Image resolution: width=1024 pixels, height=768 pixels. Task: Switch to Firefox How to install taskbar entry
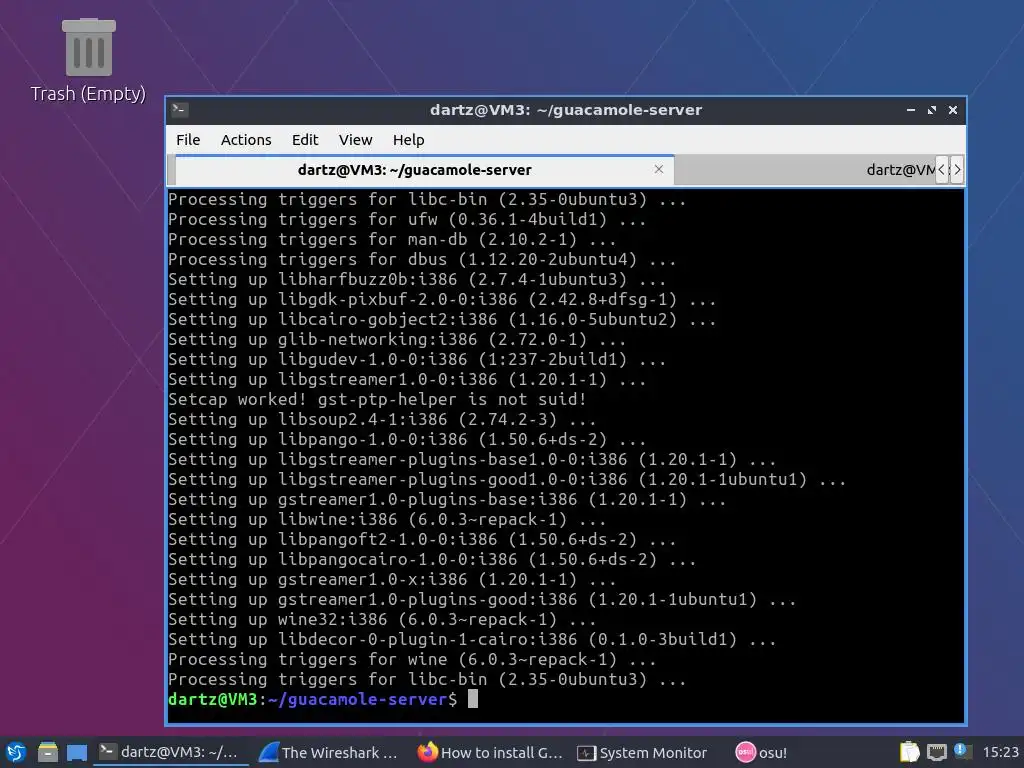pyautogui.click(x=490, y=752)
